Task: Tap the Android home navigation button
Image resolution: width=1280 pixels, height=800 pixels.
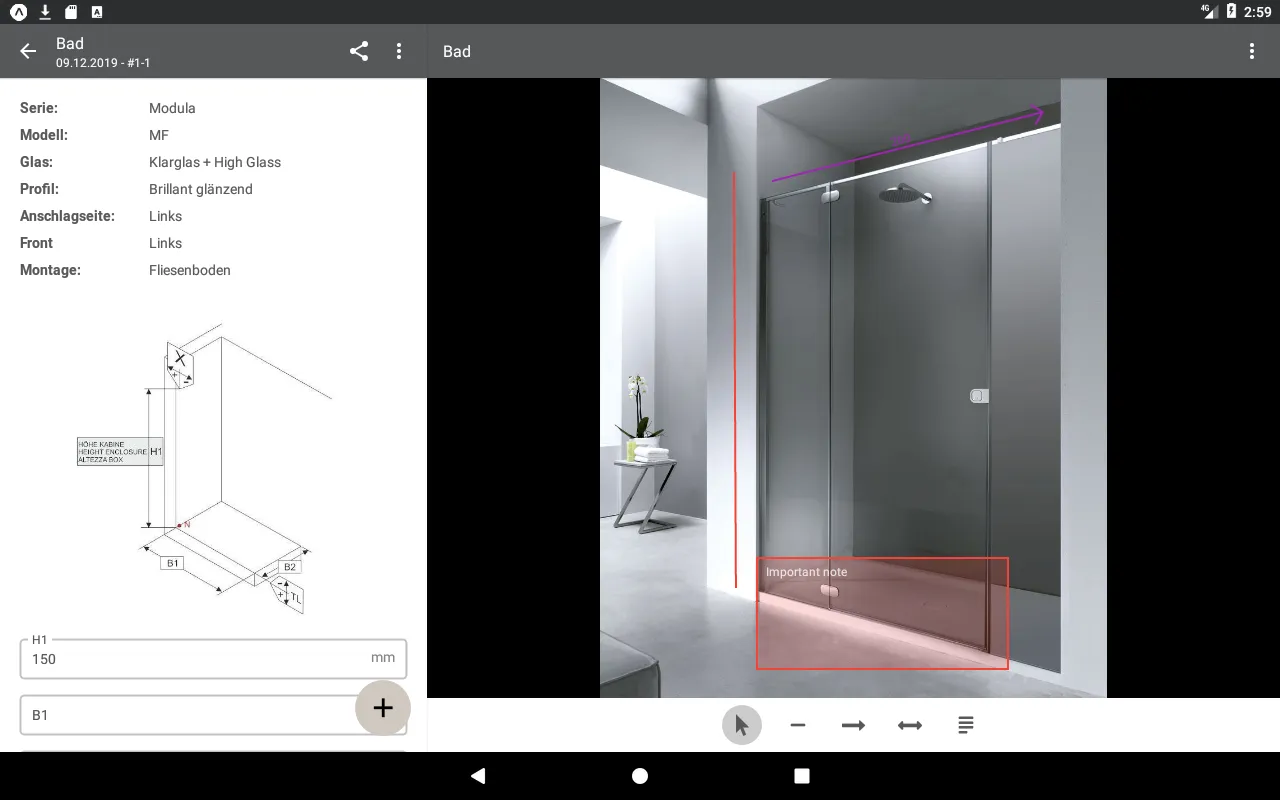Action: point(640,776)
